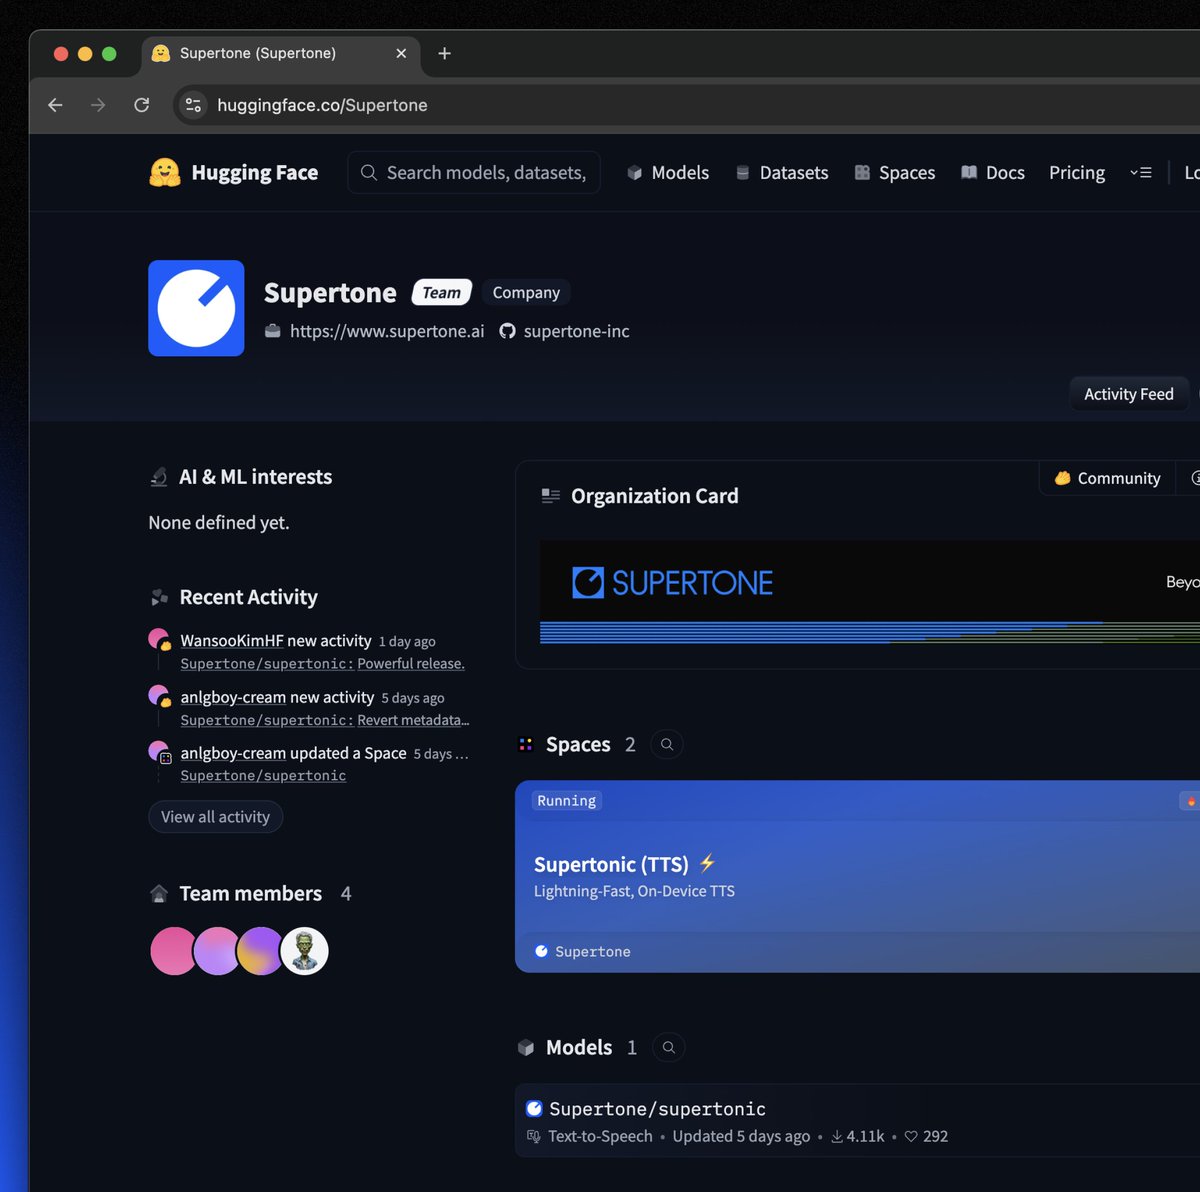Screen dimensions: 1200x1192
Task: Open the Models nav item
Action: point(668,173)
